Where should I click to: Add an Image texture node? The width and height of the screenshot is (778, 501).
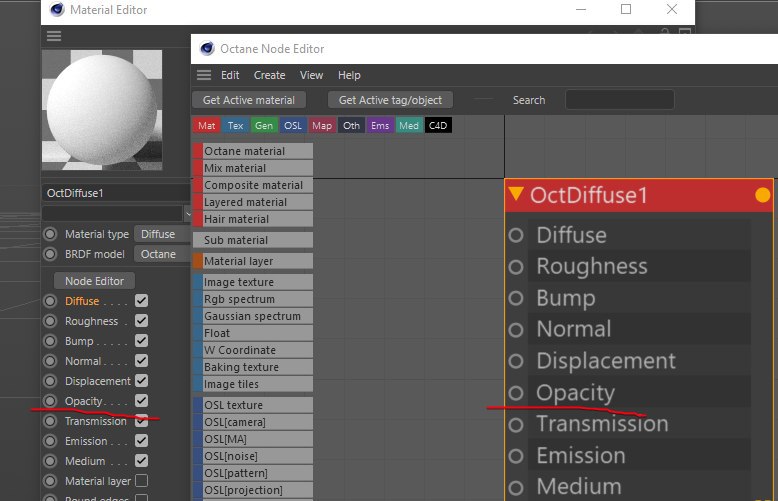(x=253, y=282)
